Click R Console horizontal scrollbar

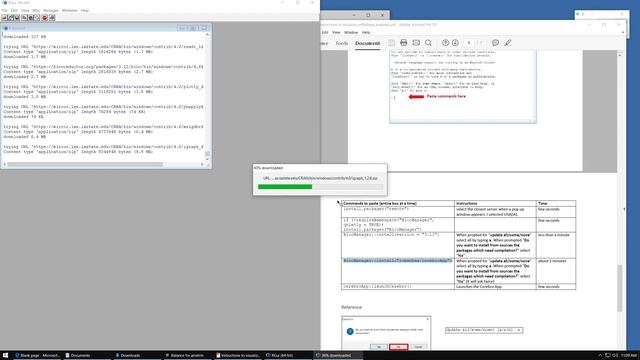pyautogui.click(x=104, y=164)
